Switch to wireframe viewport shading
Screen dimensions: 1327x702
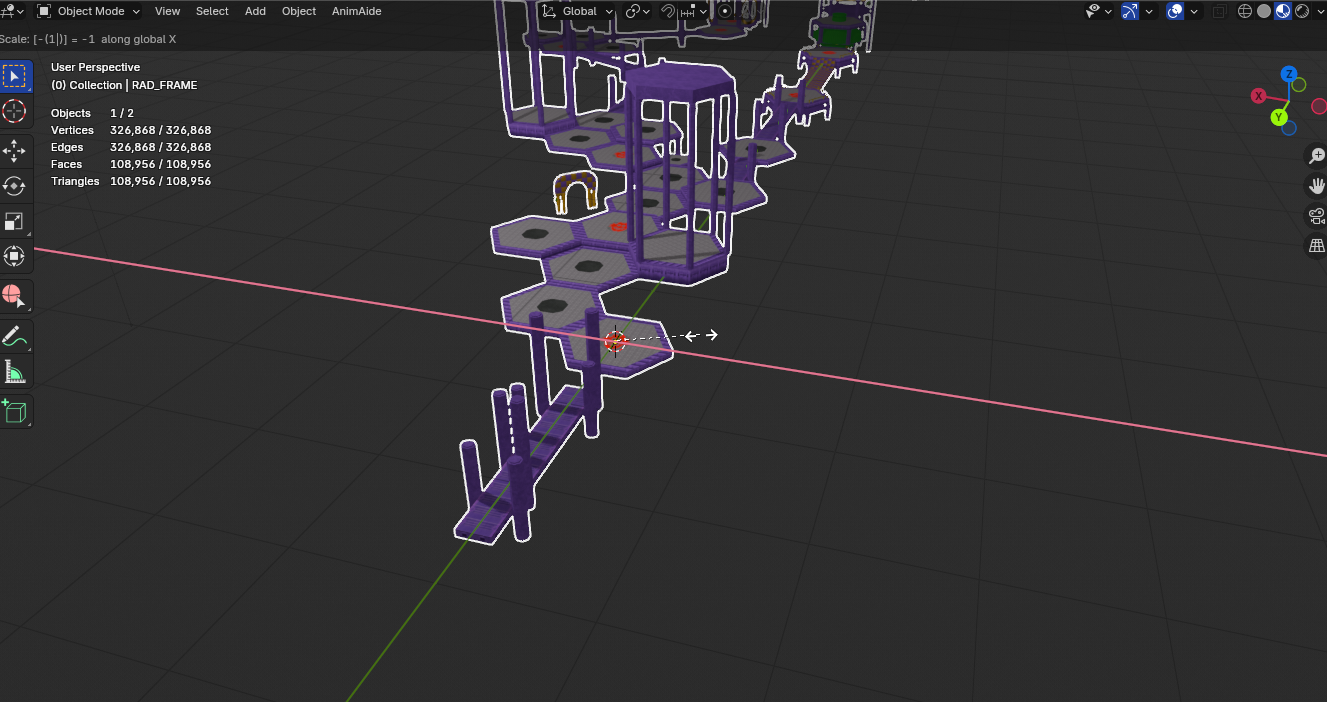coord(1245,12)
